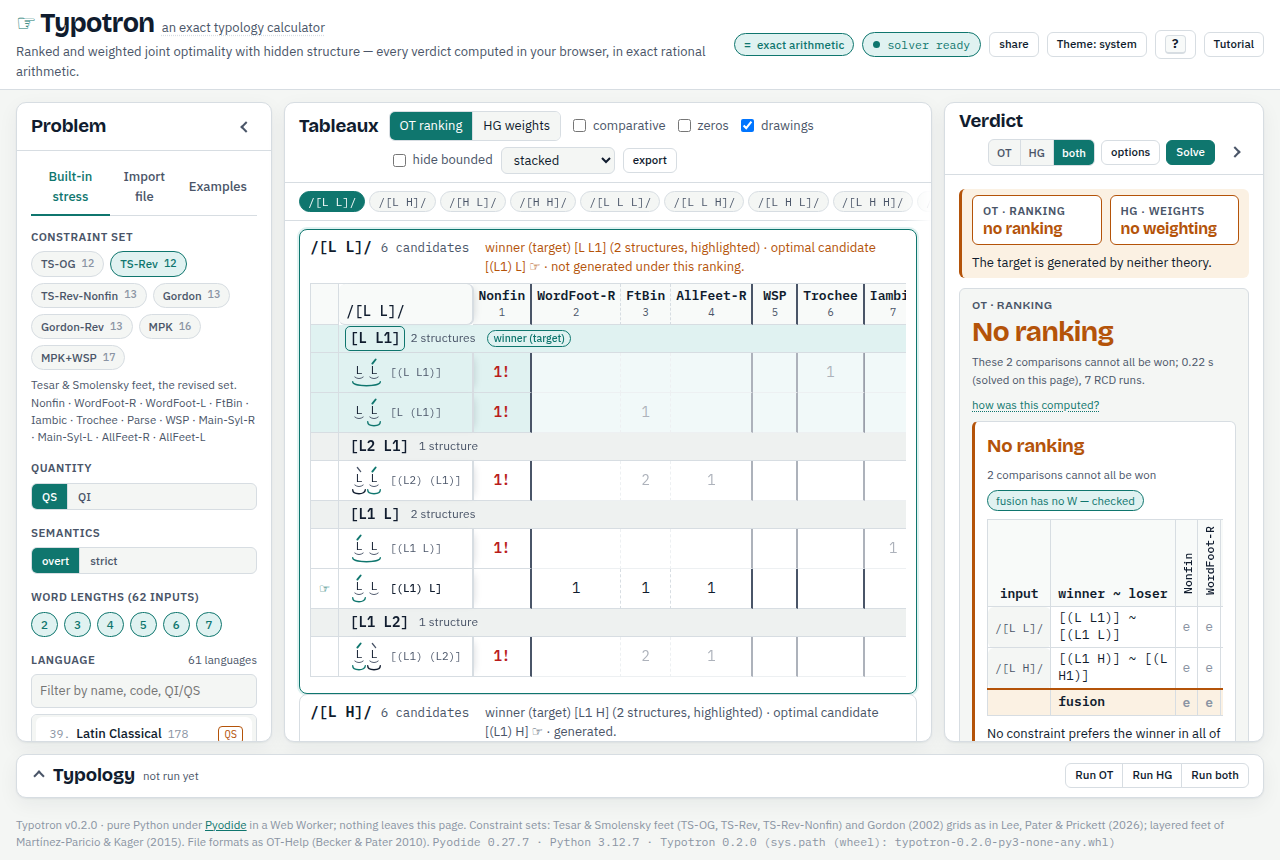Click the pointing hand optimal-candidate marker
The height and width of the screenshot is (860, 1280).
pos(324,588)
